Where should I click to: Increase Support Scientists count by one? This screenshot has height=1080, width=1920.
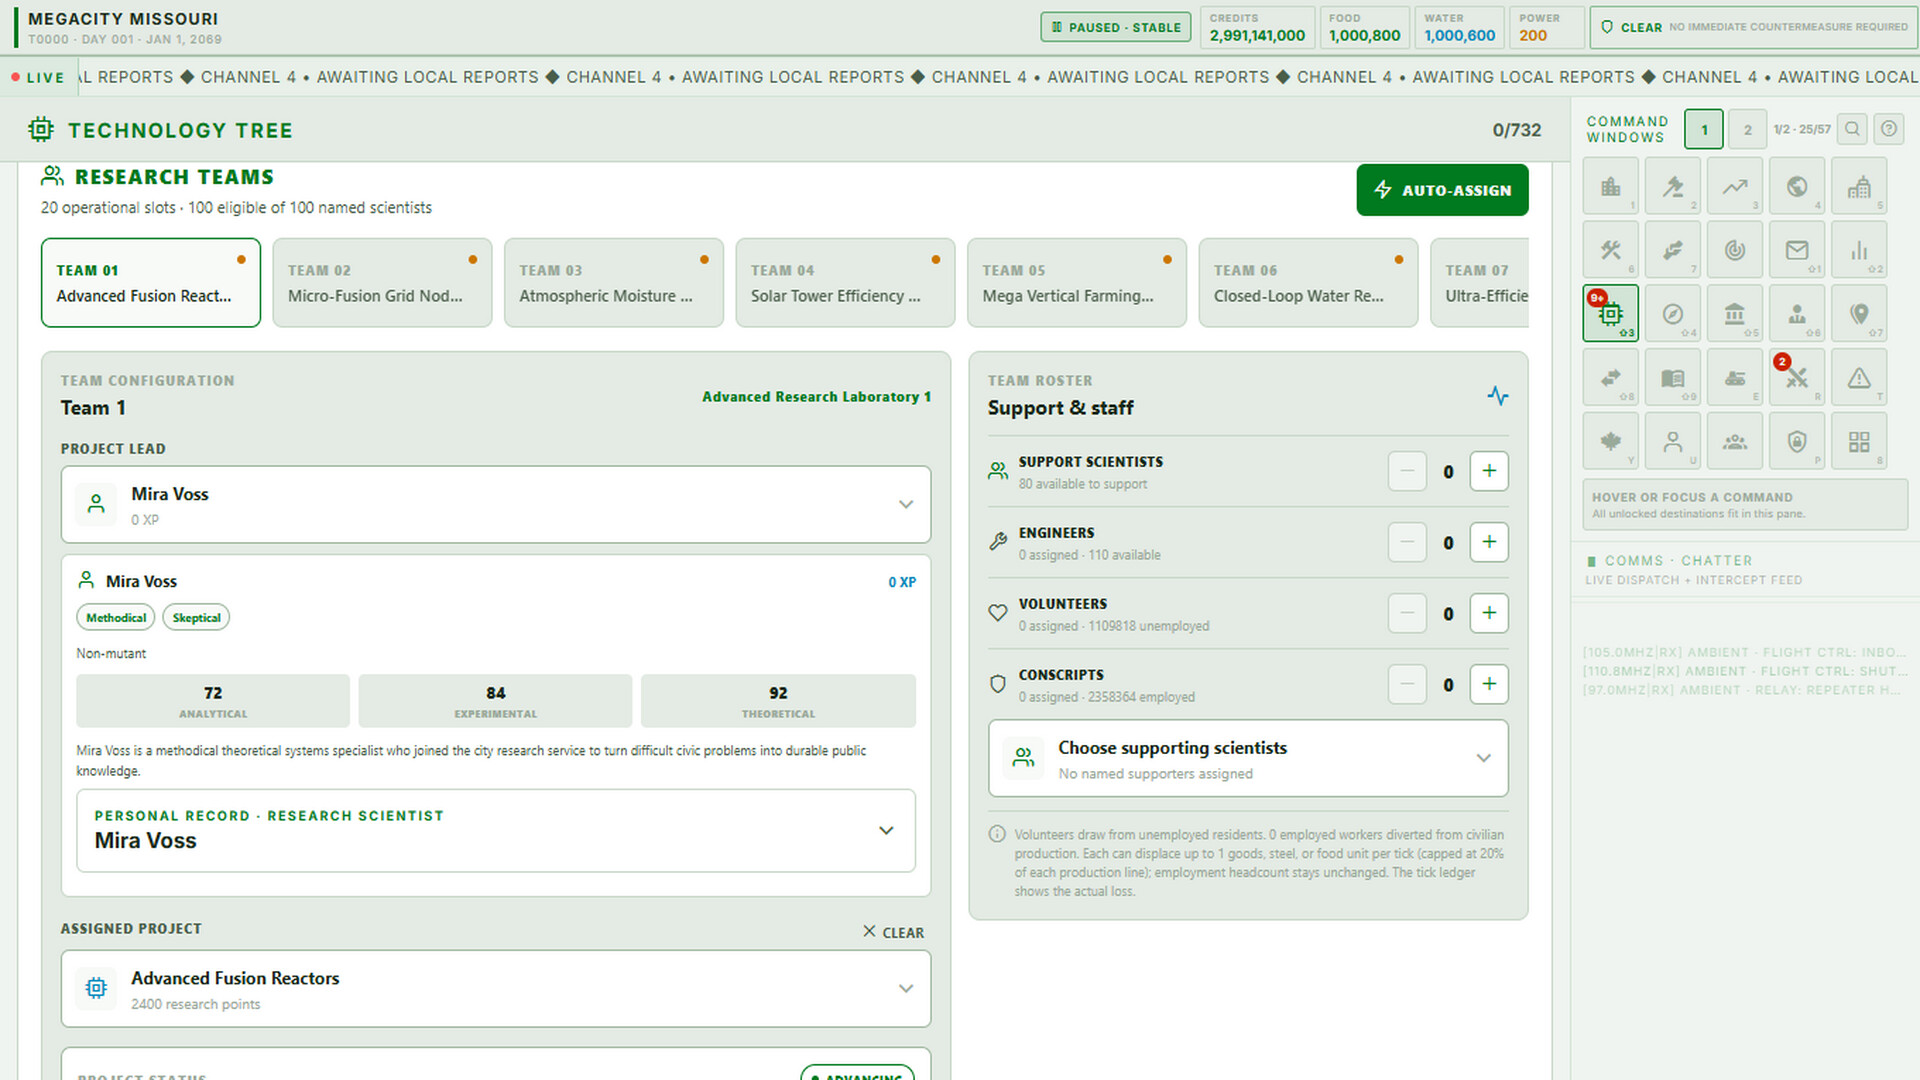pos(1489,471)
